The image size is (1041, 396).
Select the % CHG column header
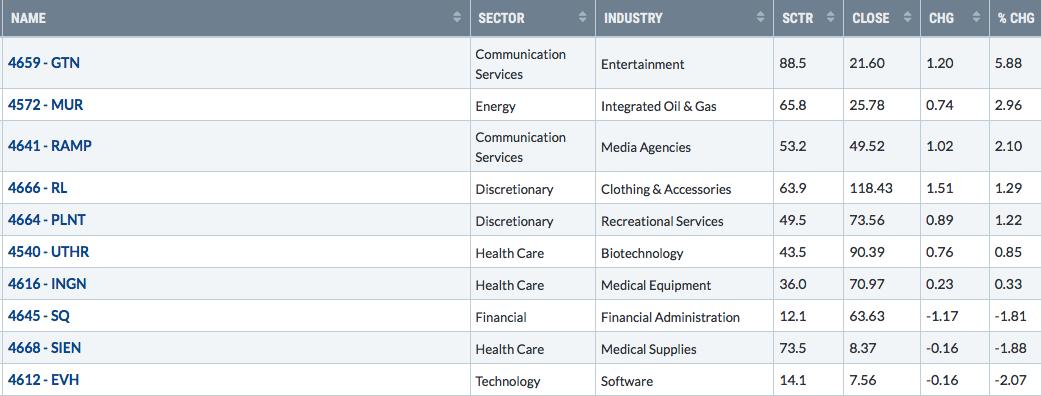[x=1016, y=19]
